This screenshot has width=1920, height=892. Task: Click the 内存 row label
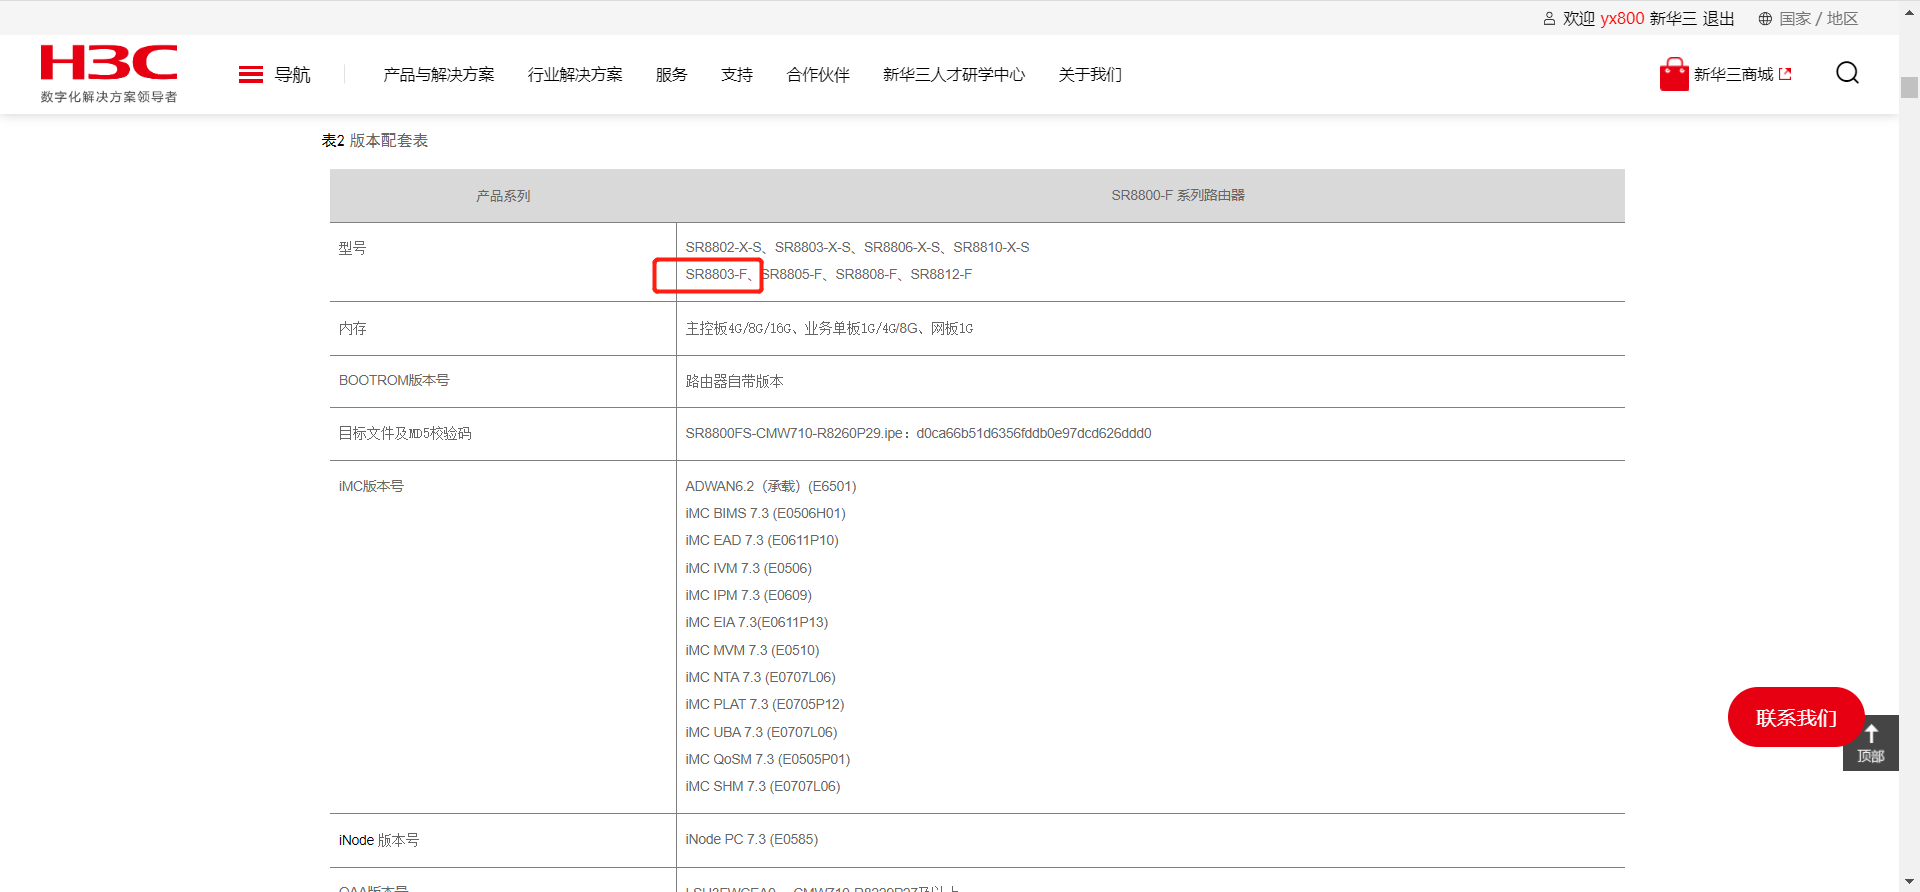(352, 328)
